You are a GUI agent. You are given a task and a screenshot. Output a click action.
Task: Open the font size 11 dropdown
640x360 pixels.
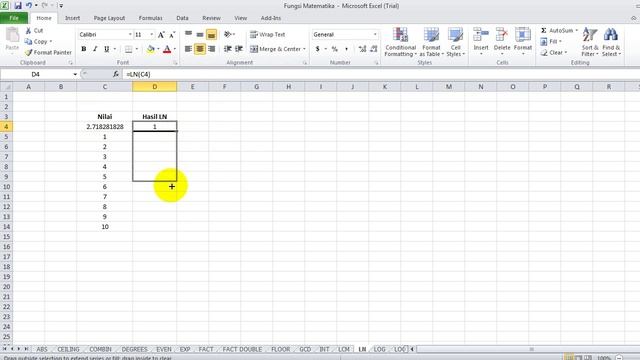pyautogui.click(x=152, y=35)
